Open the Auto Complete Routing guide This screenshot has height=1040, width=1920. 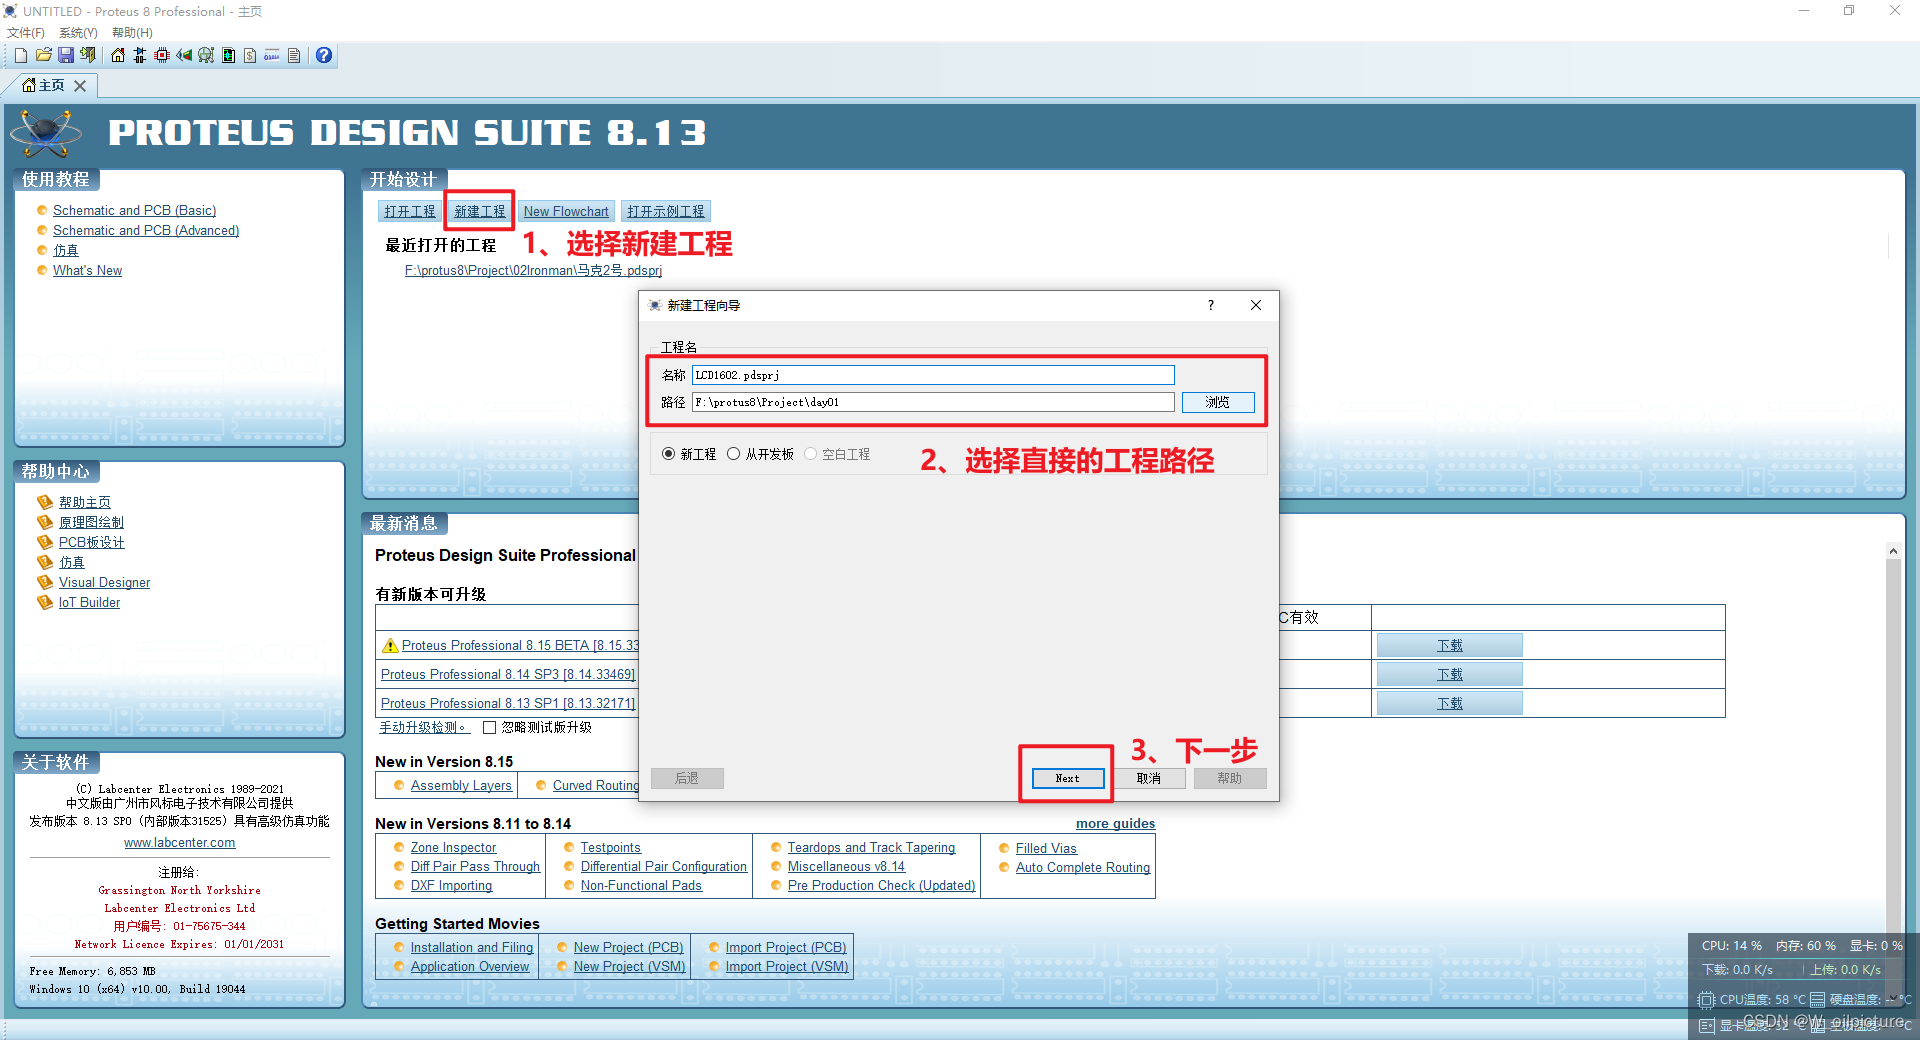point(1083,867)
